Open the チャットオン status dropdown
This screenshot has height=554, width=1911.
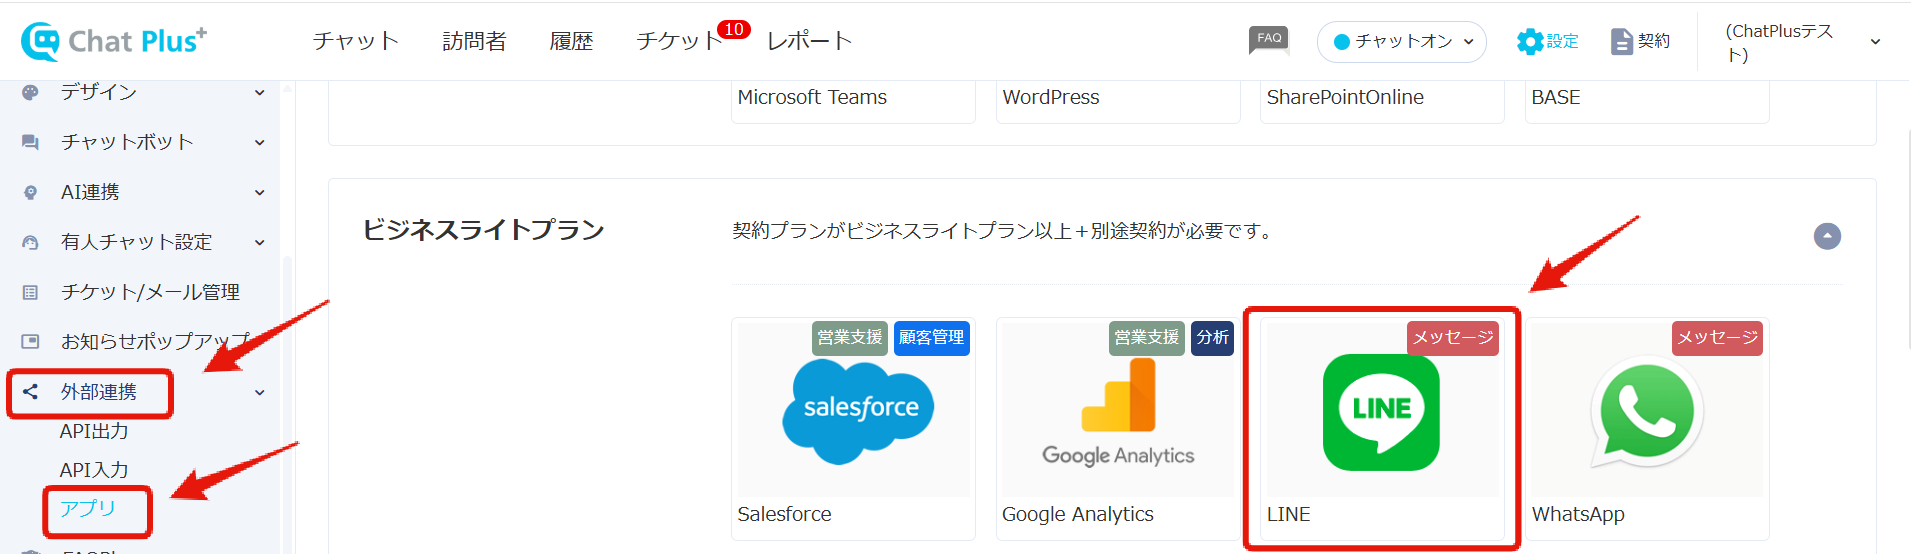[1402, 41]
